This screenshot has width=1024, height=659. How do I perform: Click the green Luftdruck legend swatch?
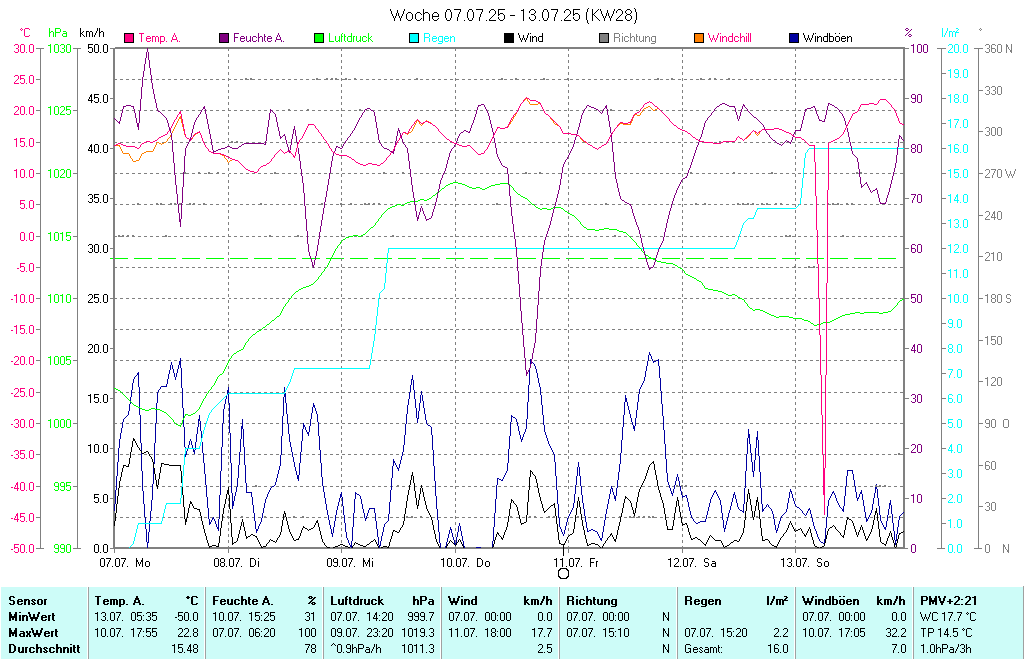[x=319, y=38]
